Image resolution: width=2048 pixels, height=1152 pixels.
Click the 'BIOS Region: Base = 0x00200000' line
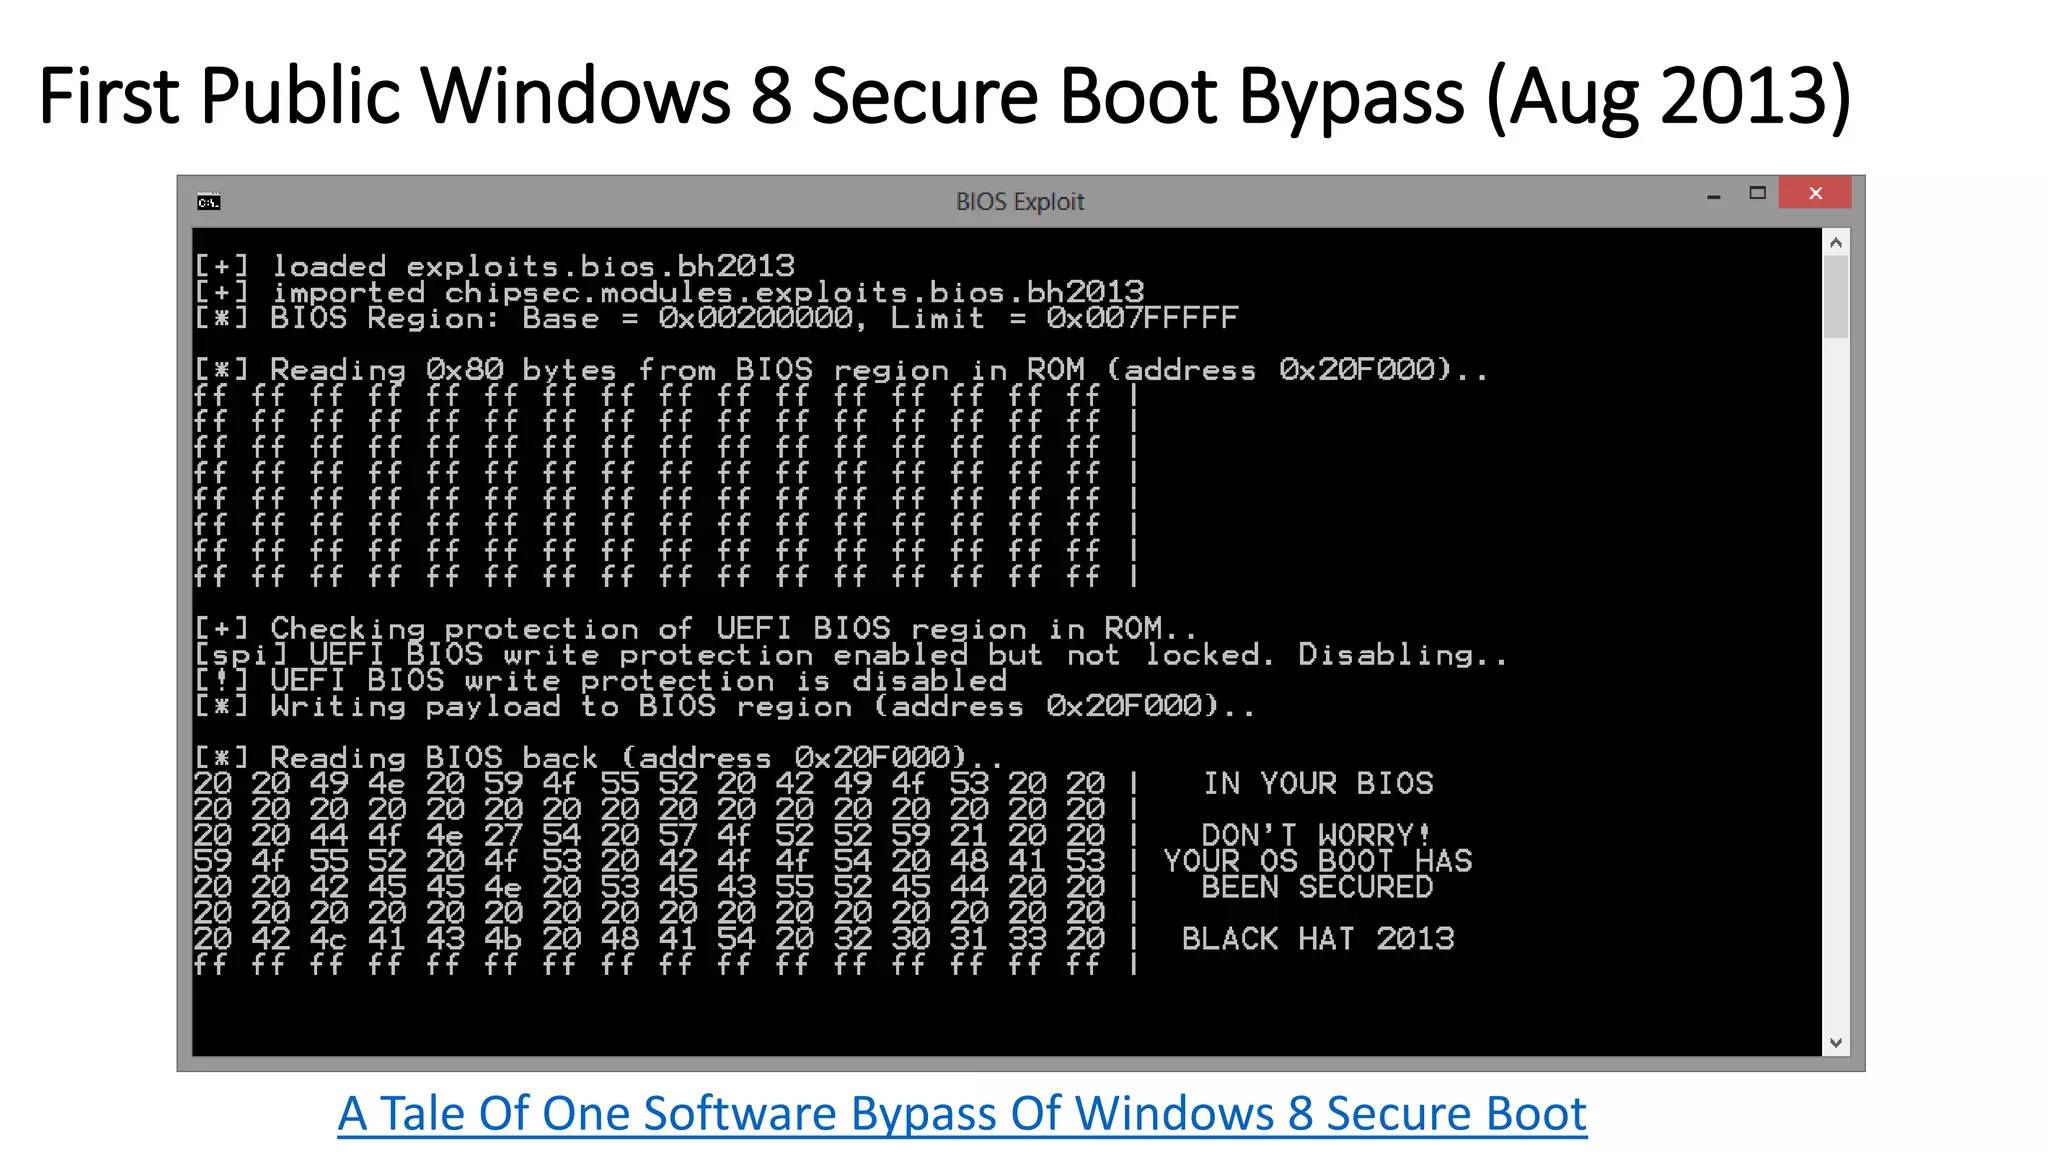click(x=716, y=318)
